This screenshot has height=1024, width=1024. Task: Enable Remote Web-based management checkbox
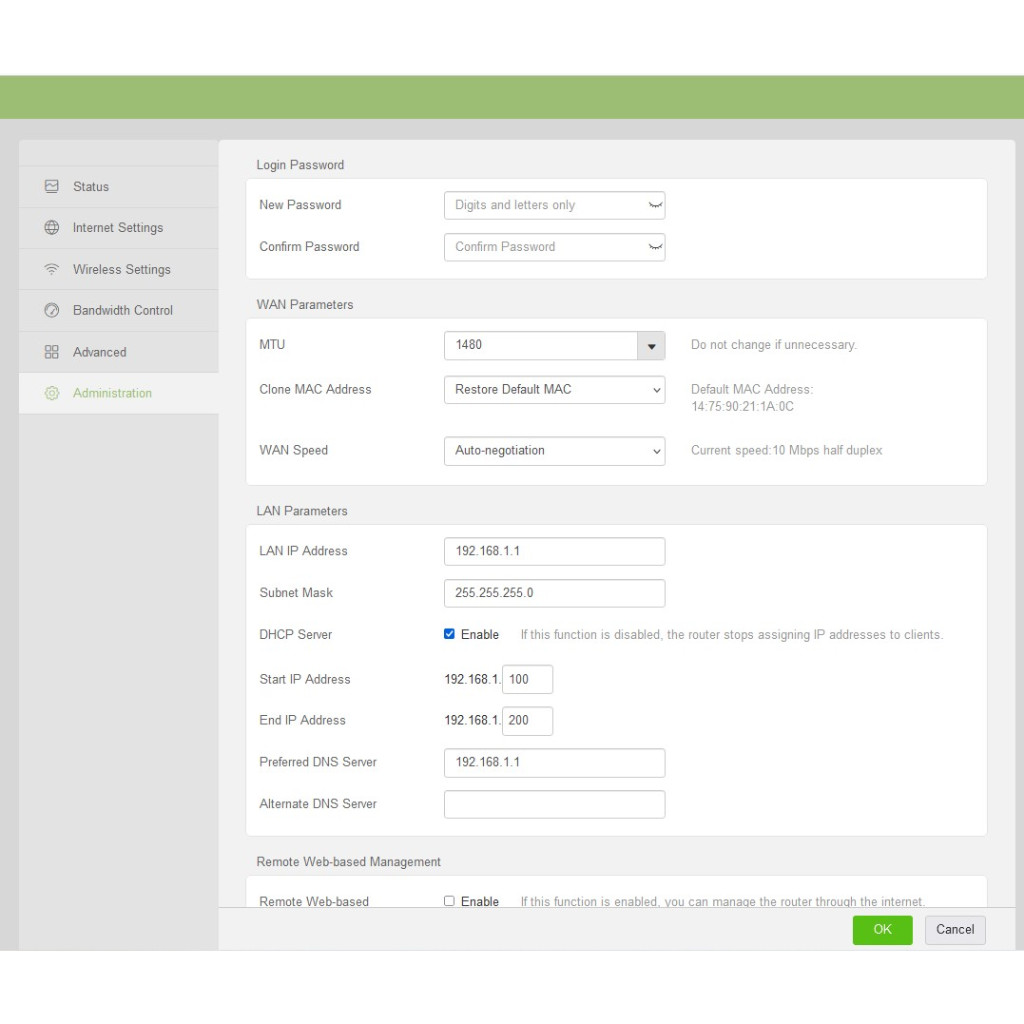coord(450,901)
